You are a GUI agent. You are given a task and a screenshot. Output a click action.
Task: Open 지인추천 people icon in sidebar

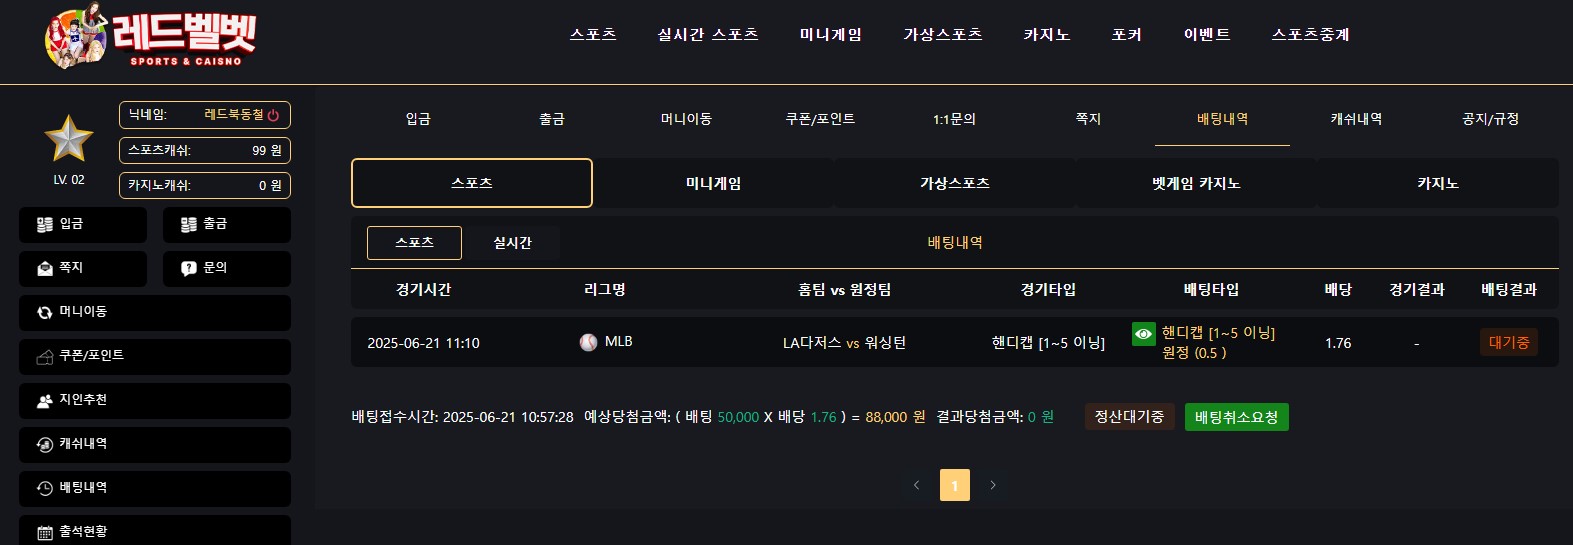(45, 400)
